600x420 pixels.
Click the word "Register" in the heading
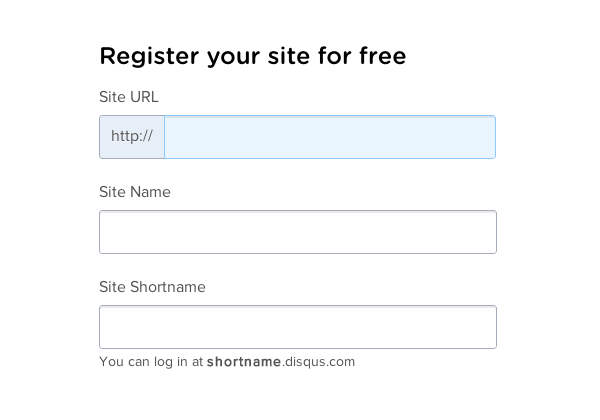click(x=149, y=57)
